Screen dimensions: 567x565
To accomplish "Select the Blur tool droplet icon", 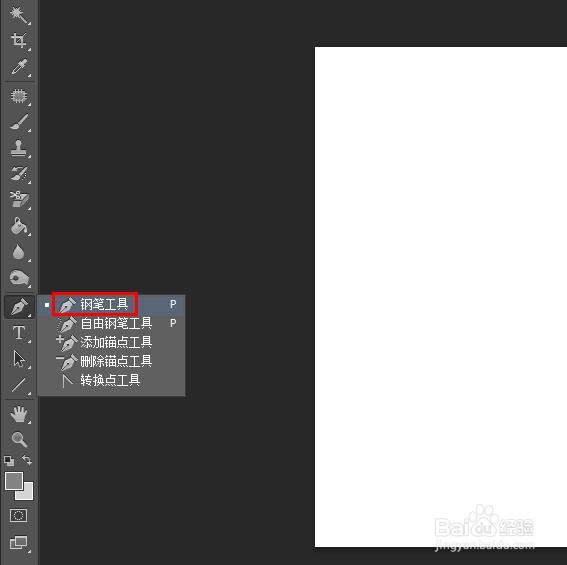I will tap(19, 252).
